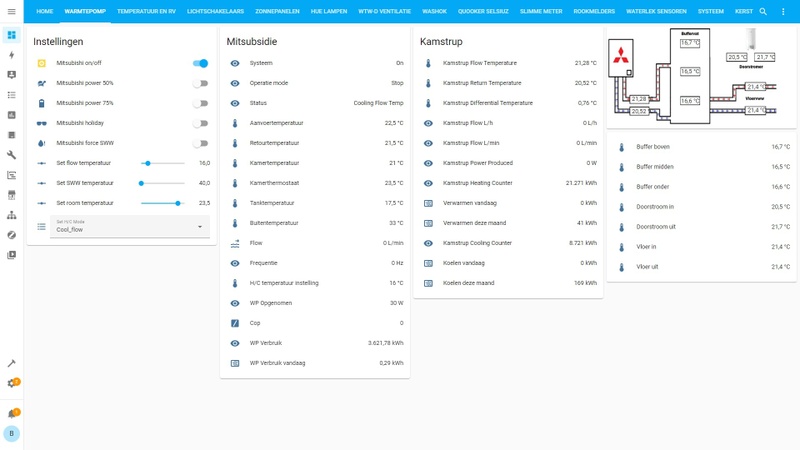Screen dimensions: 800x450
Task: Enable the Mitsubishi power 50% switch
Action: click(201, 83)
